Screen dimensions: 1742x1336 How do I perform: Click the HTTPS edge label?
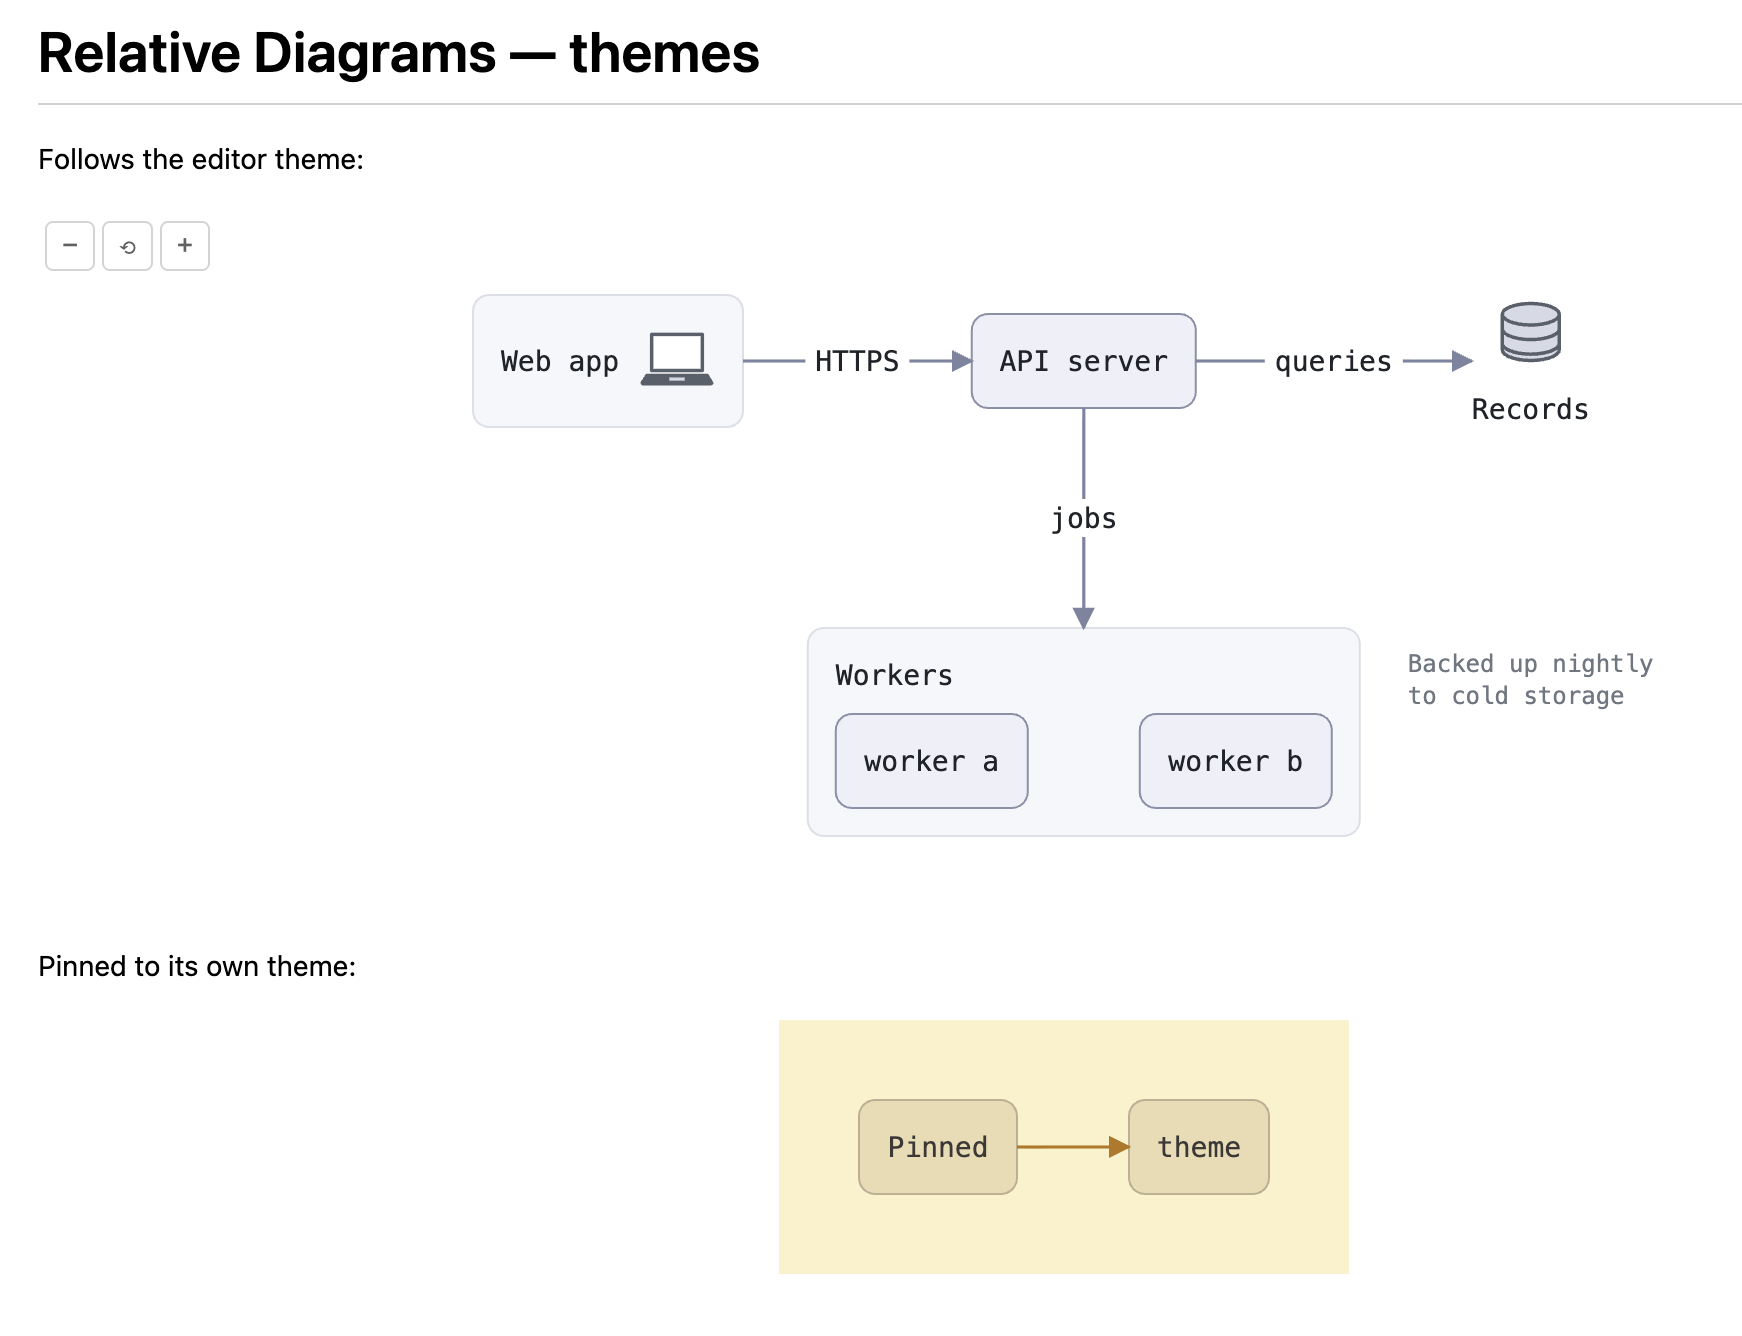857,361
